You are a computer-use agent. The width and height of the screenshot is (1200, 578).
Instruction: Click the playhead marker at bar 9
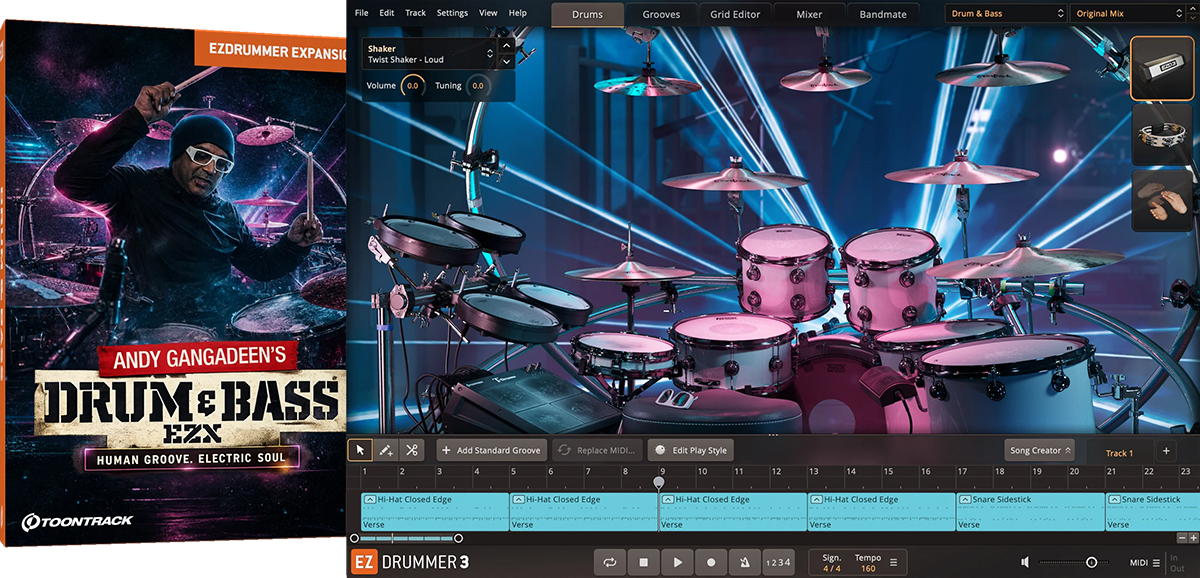658,482
